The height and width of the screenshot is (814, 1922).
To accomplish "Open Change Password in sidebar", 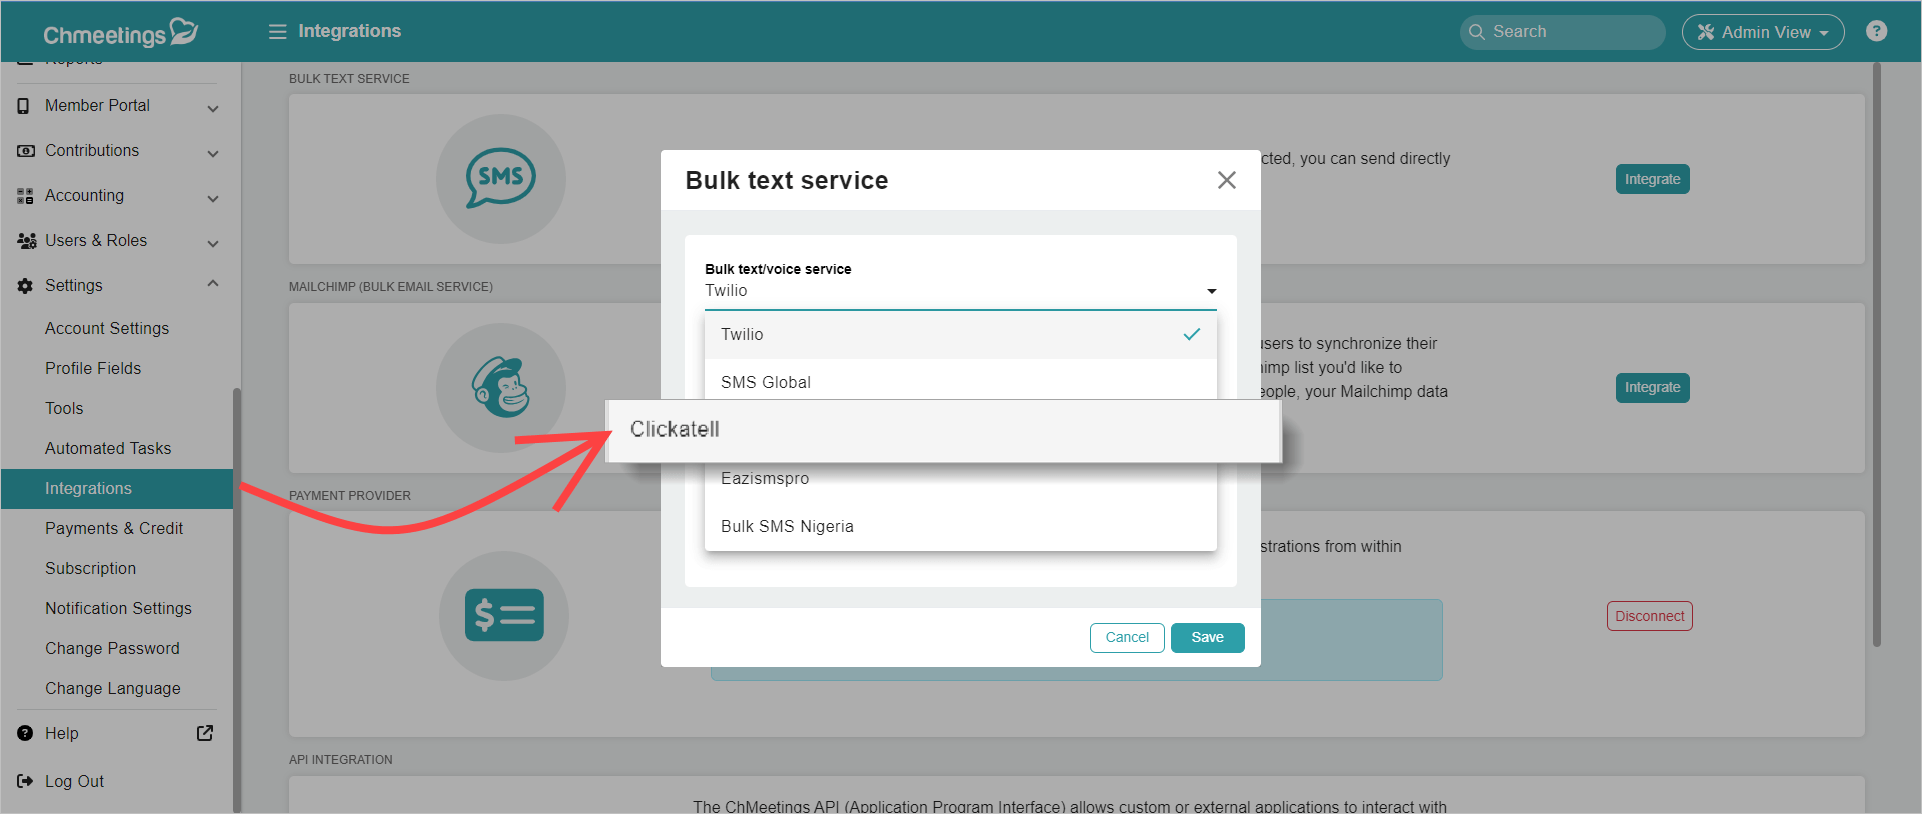I will click(x=112, y=649).
